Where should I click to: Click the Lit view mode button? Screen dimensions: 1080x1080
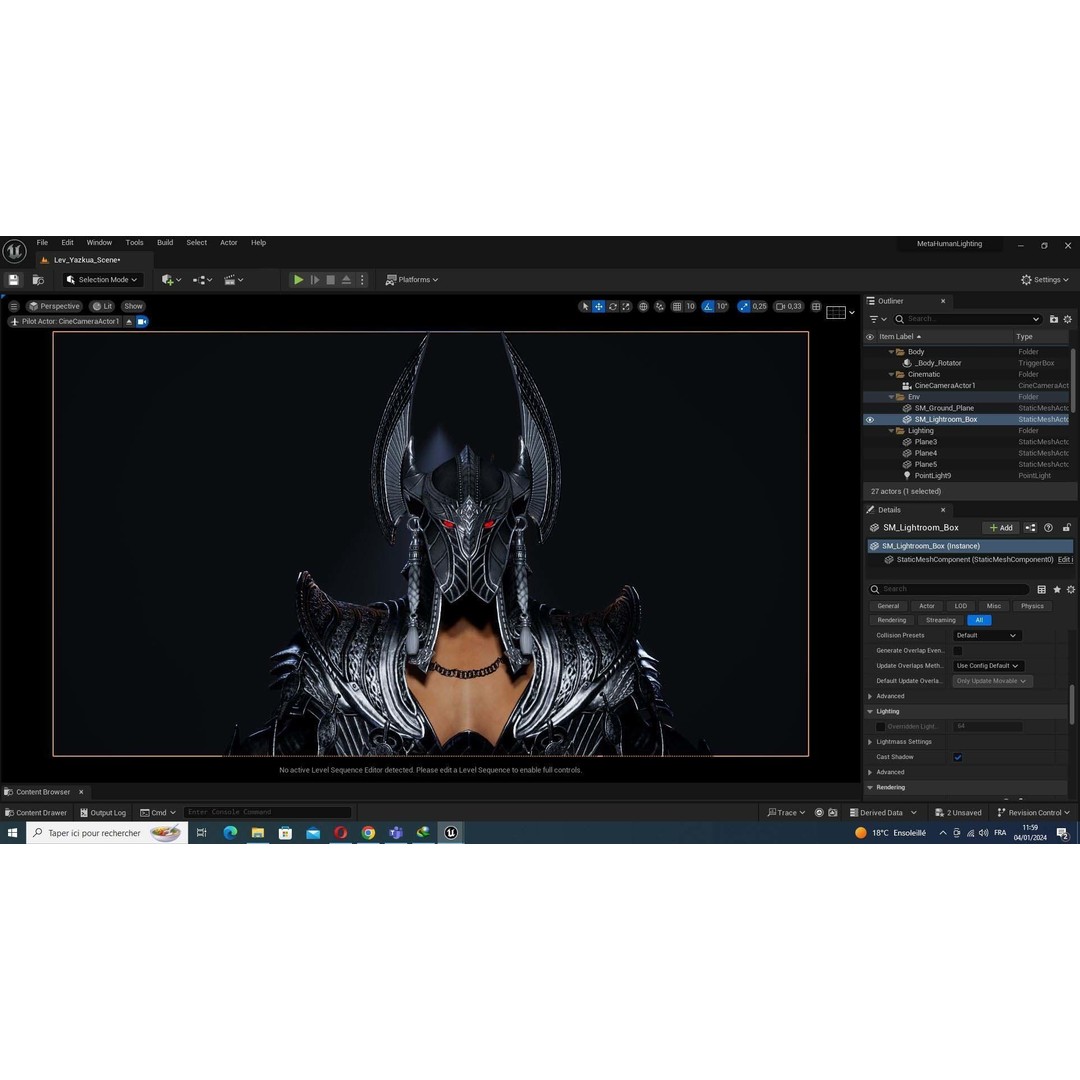coord(103,306)
